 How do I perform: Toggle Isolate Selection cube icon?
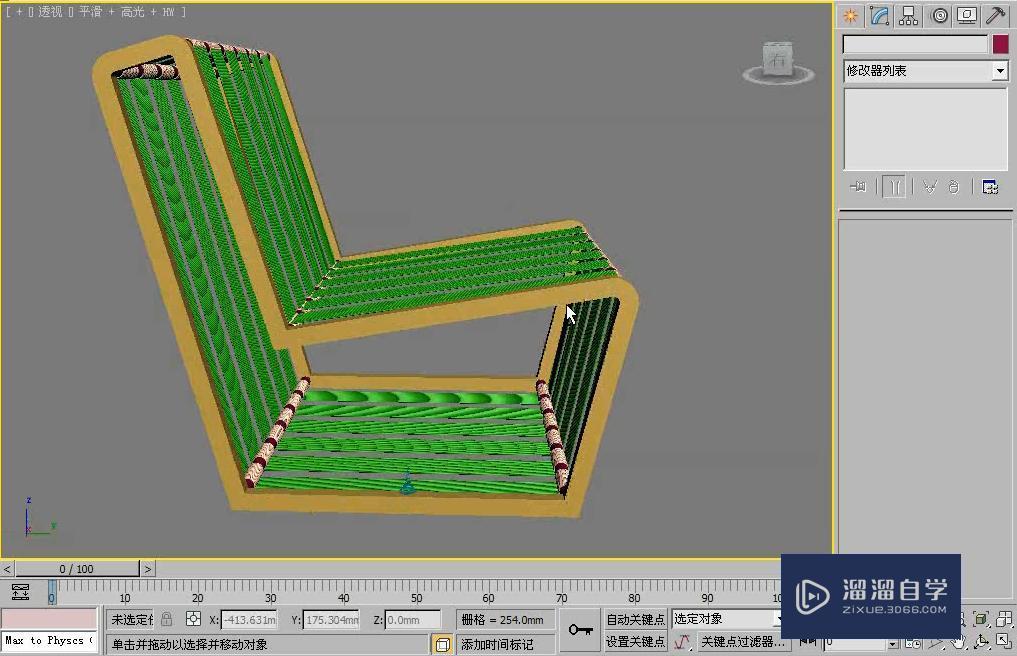pyautogui.click(x=442, y=644)
